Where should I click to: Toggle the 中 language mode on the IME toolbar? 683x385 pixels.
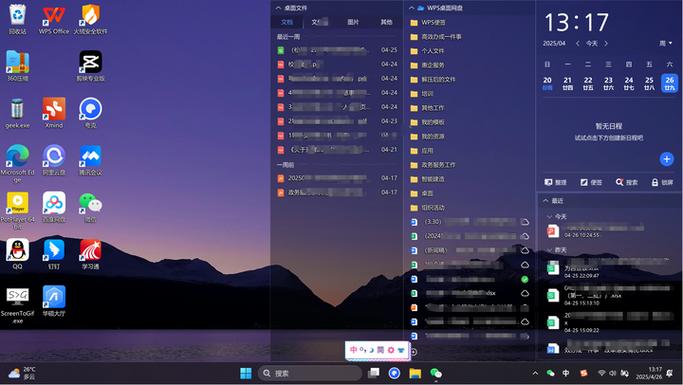click(x=353, y=350)
